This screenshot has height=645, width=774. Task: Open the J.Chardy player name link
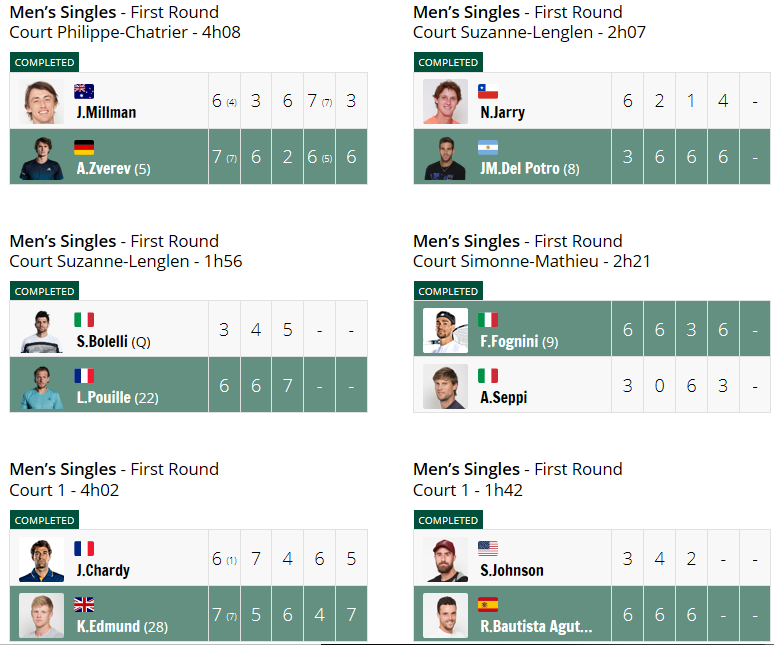[x=103, y=570]
